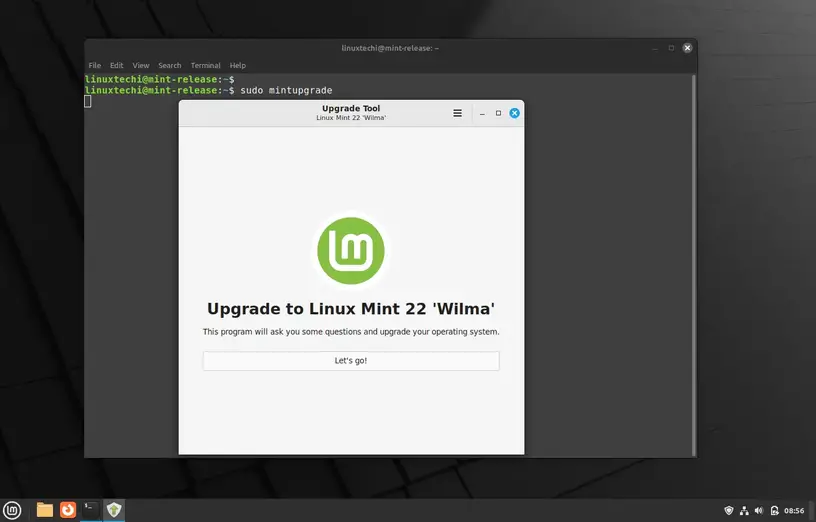The image size is (816, 522).
Task: Click the Upgrade to Linux Mint 22 'Wilma' heading
Action: [351, 309]
